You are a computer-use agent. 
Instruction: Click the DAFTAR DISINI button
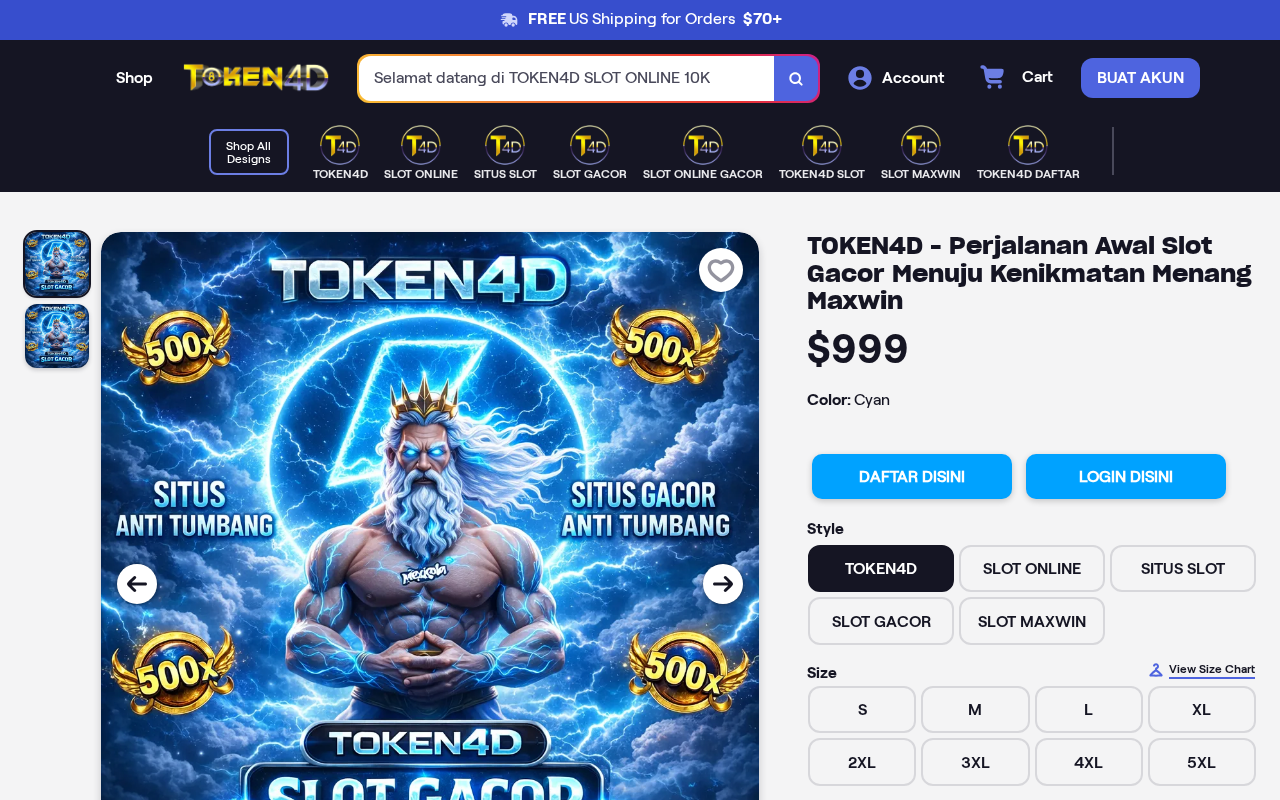click(912, 477)
